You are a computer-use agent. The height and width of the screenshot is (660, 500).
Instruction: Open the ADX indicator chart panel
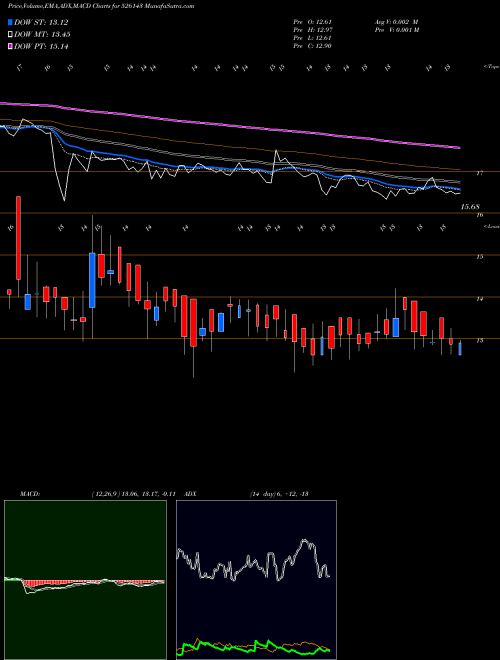(256, 580)
